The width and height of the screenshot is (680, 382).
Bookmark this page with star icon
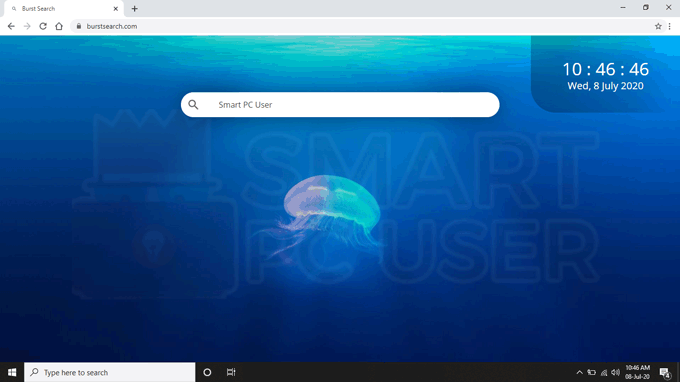pos(658,26)
